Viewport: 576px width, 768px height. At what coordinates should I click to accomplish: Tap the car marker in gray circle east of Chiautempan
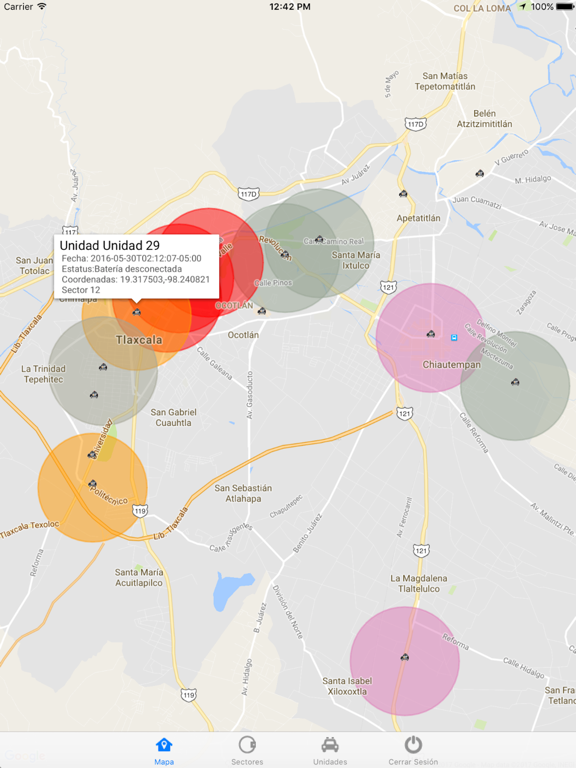pyautogui.click(x=515, y=382)
